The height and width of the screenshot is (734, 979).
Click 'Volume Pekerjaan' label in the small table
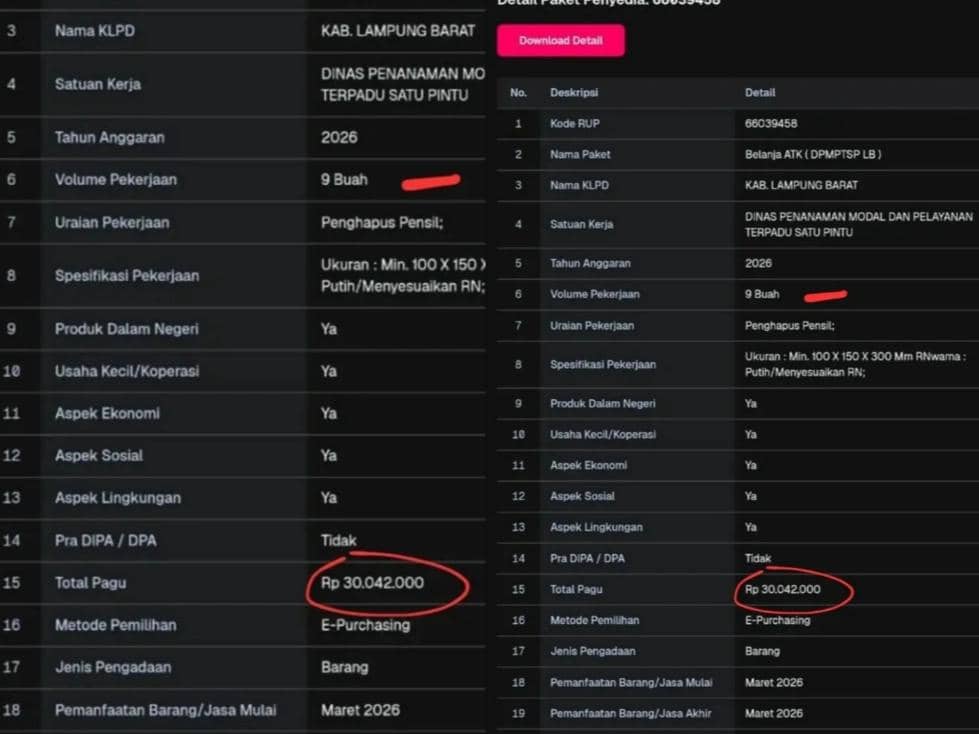point(594,294)
